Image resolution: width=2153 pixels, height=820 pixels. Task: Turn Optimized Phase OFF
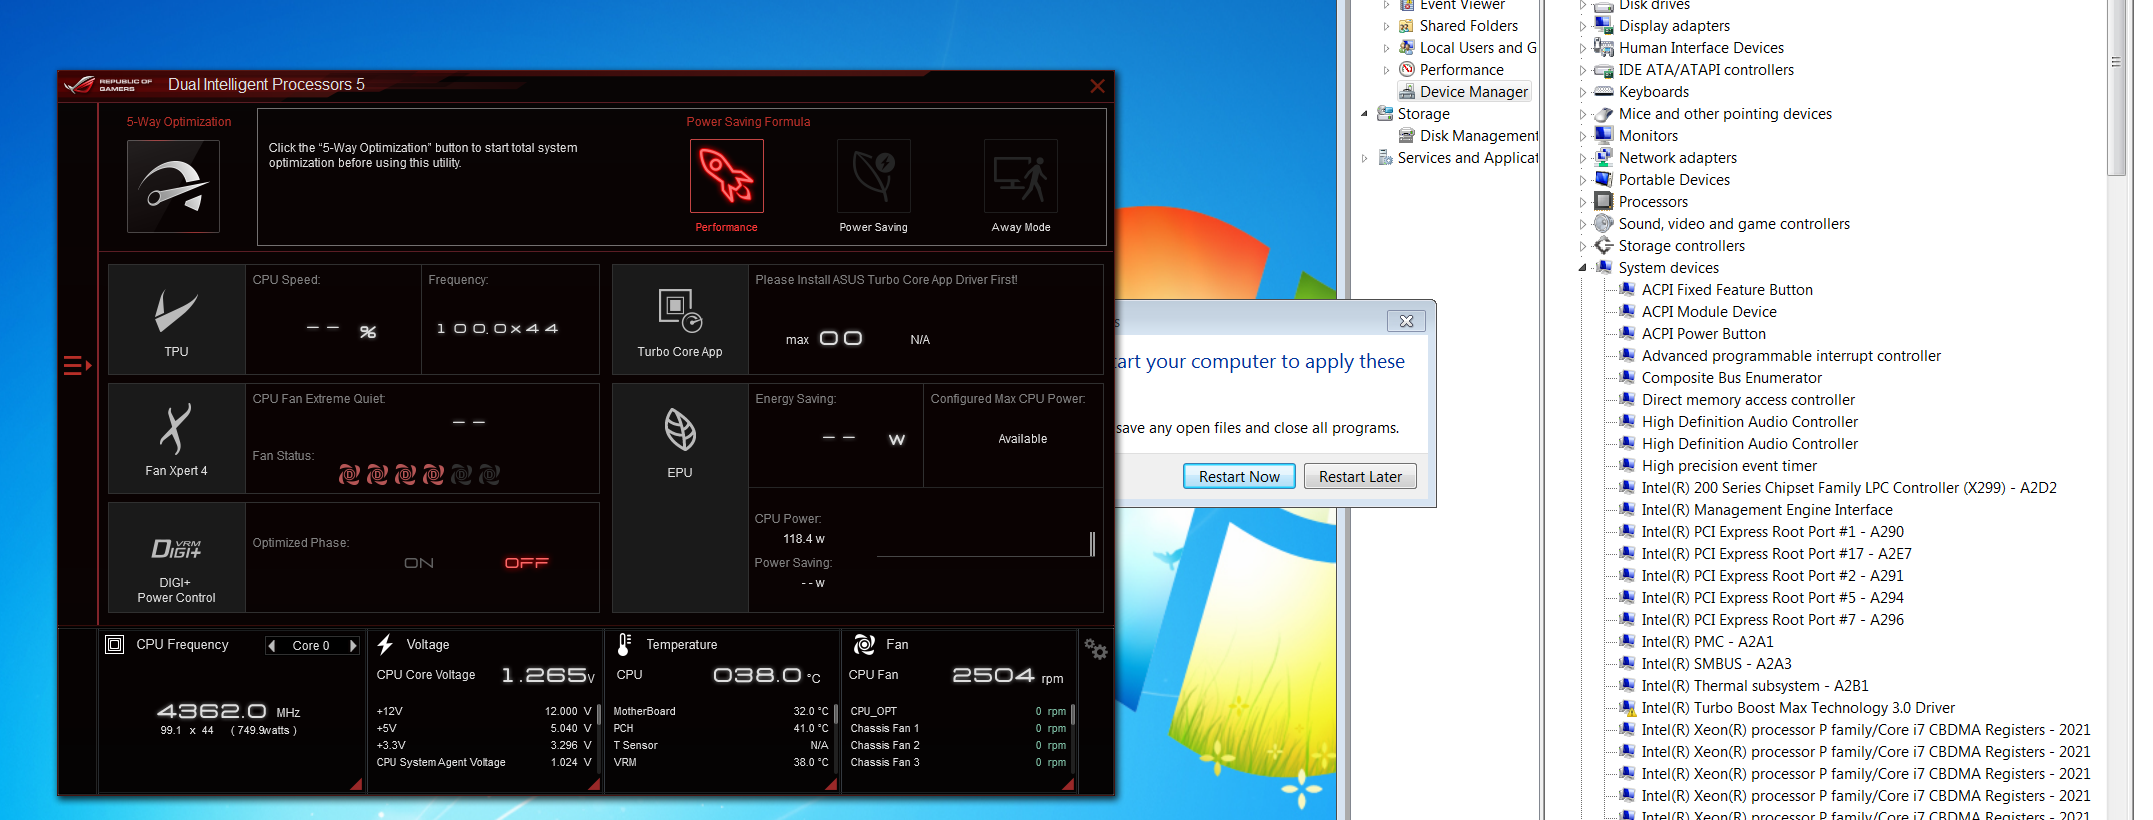[527, 563]
